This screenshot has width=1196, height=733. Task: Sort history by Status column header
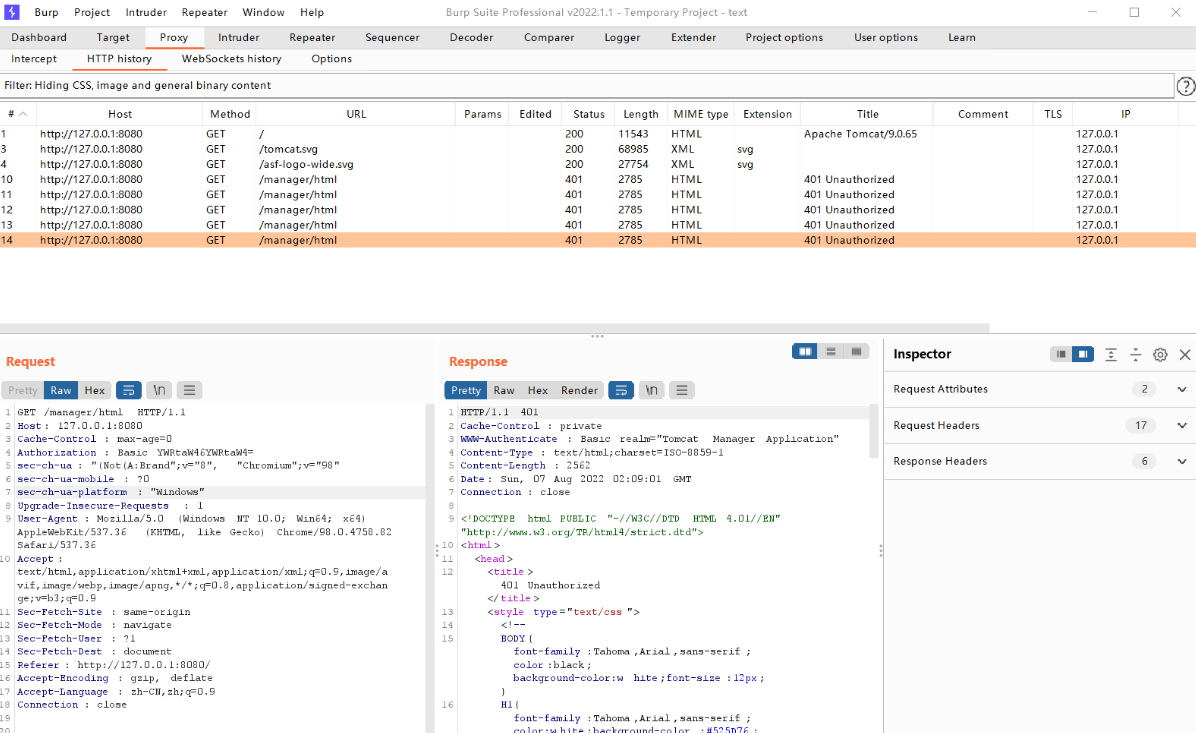coord(588,114)
